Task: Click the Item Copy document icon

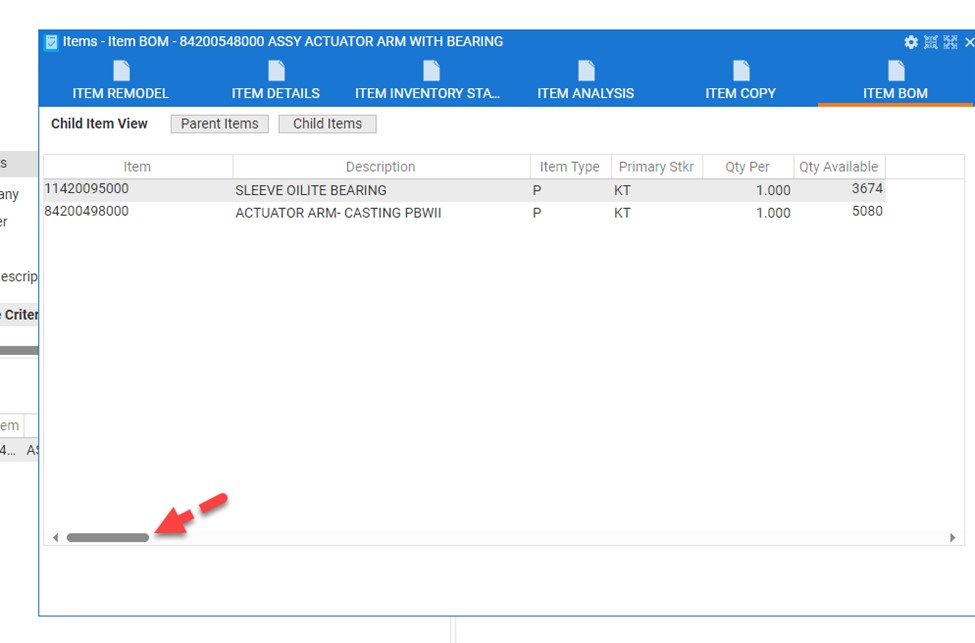Action: (741, 71)
